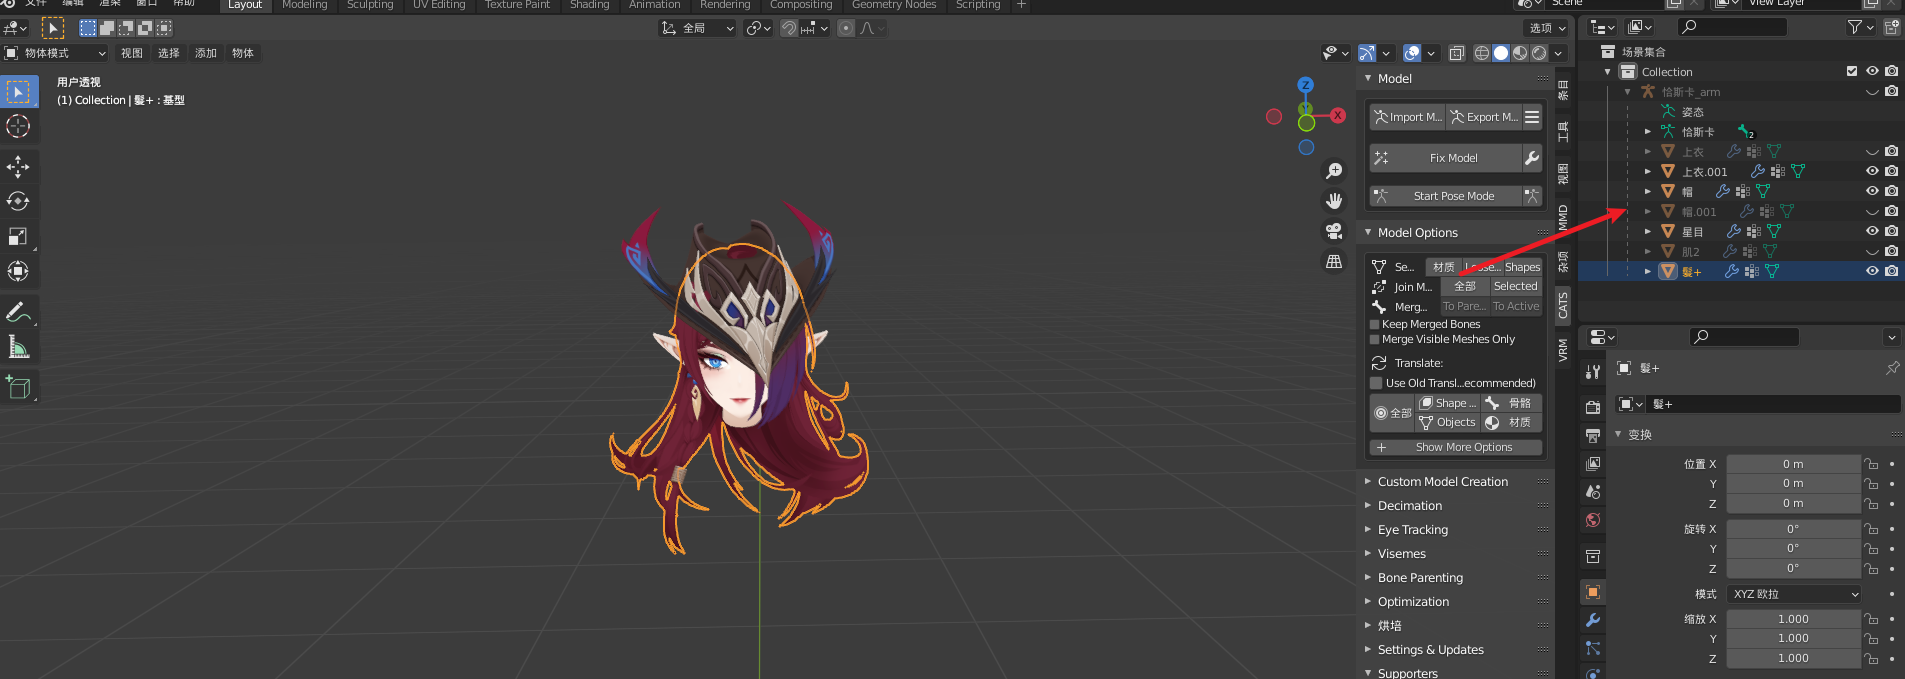Click the pan view hand icon
The width and height of the screenshot is (1905, 679).
[1334, 201]
